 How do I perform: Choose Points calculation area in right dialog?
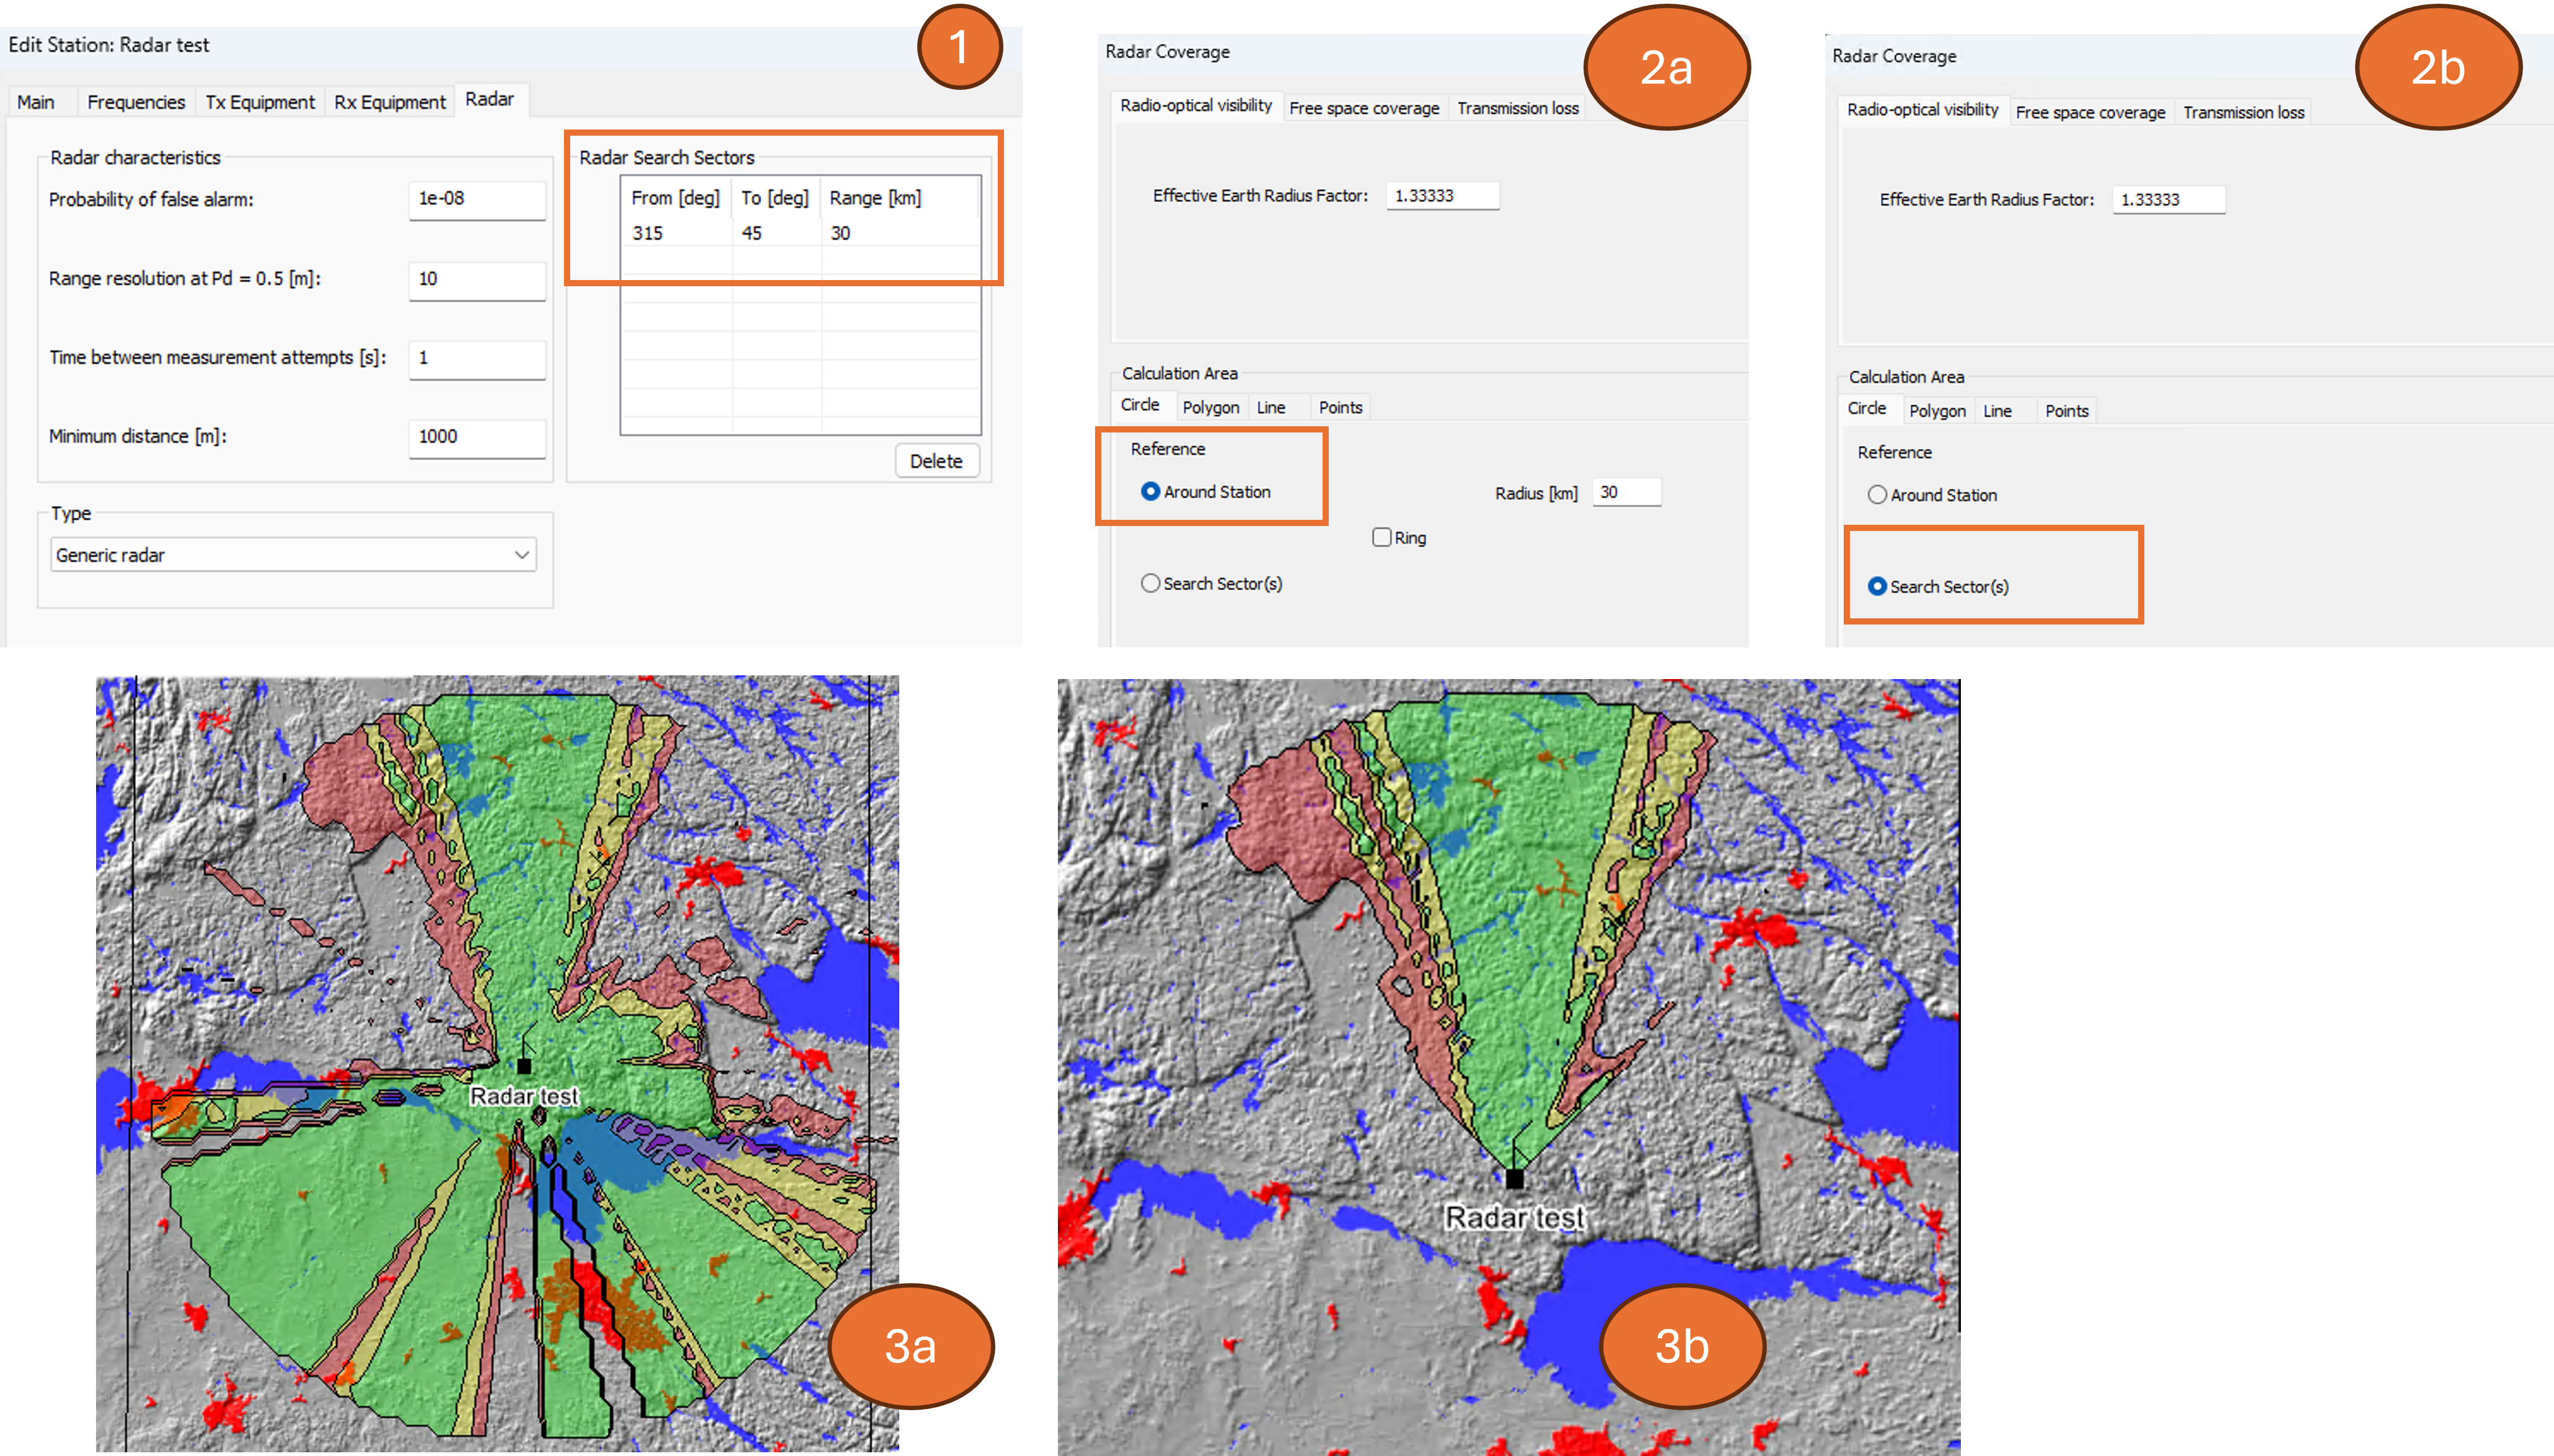pyautogui.click(x=2066, y=411)
